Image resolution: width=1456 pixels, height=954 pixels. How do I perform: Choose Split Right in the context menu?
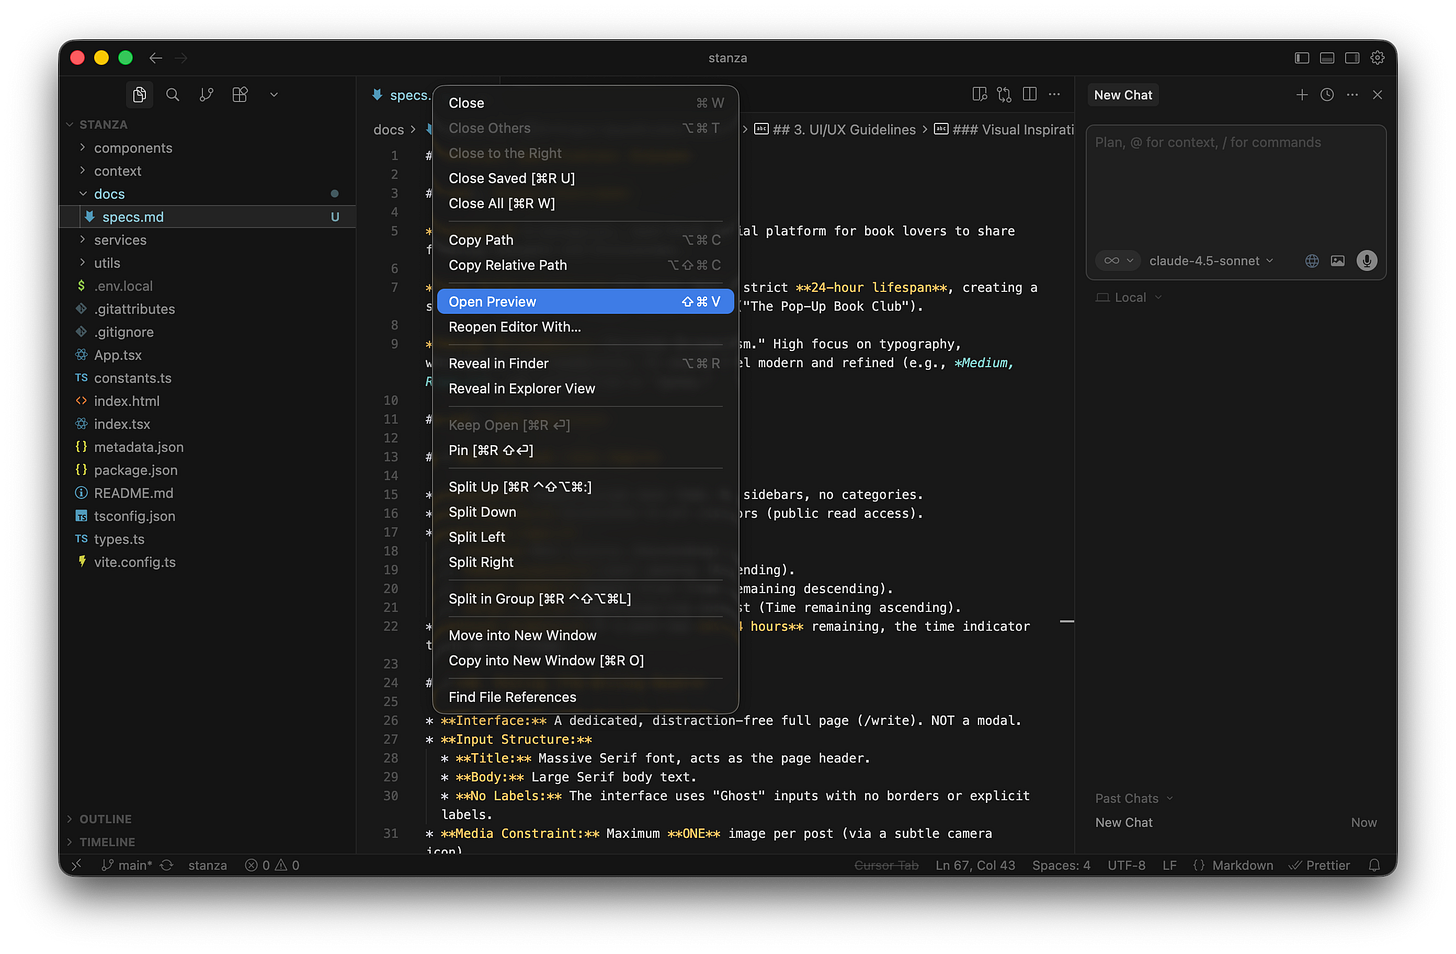[x=481, y=562]
